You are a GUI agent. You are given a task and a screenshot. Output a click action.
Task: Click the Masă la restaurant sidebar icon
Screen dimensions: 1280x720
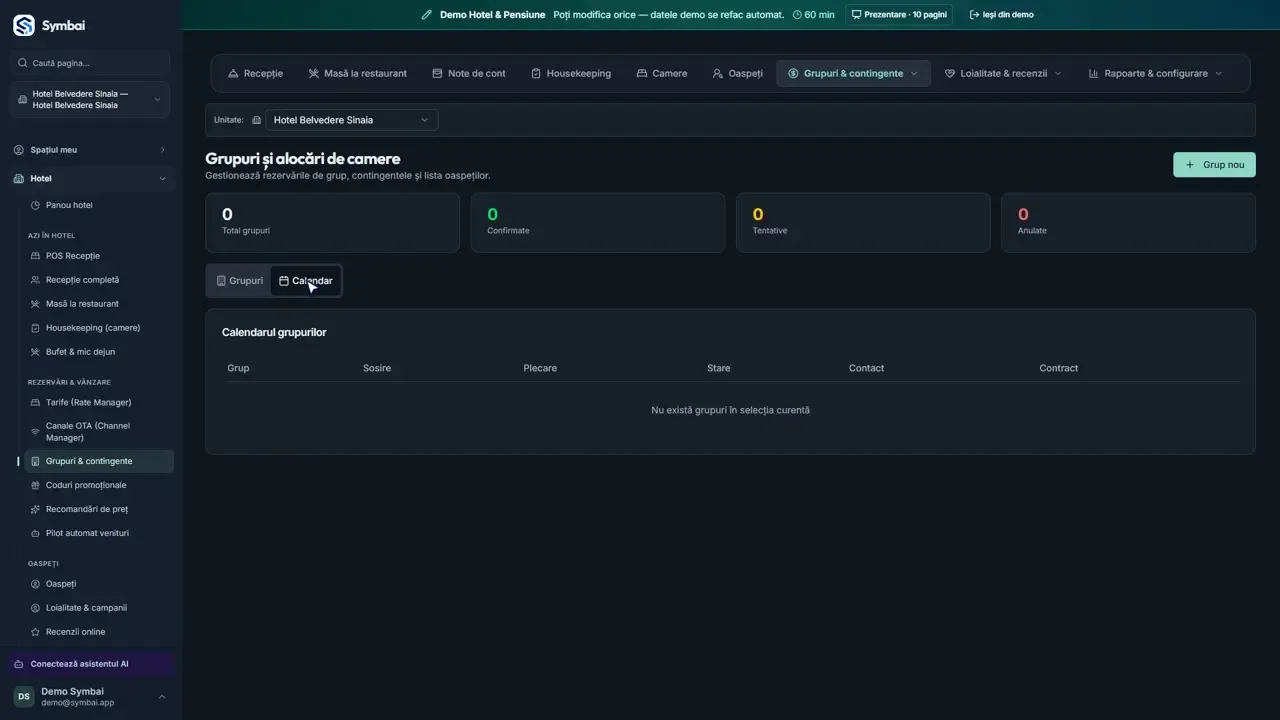35,304
